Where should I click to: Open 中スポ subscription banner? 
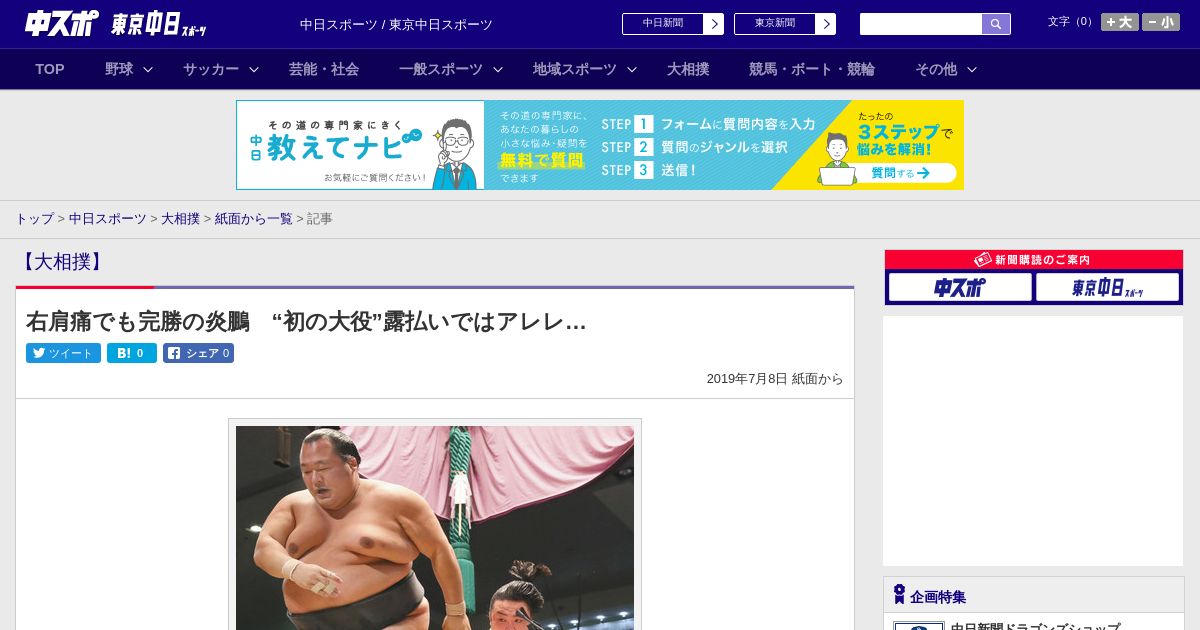click(960, 287)
